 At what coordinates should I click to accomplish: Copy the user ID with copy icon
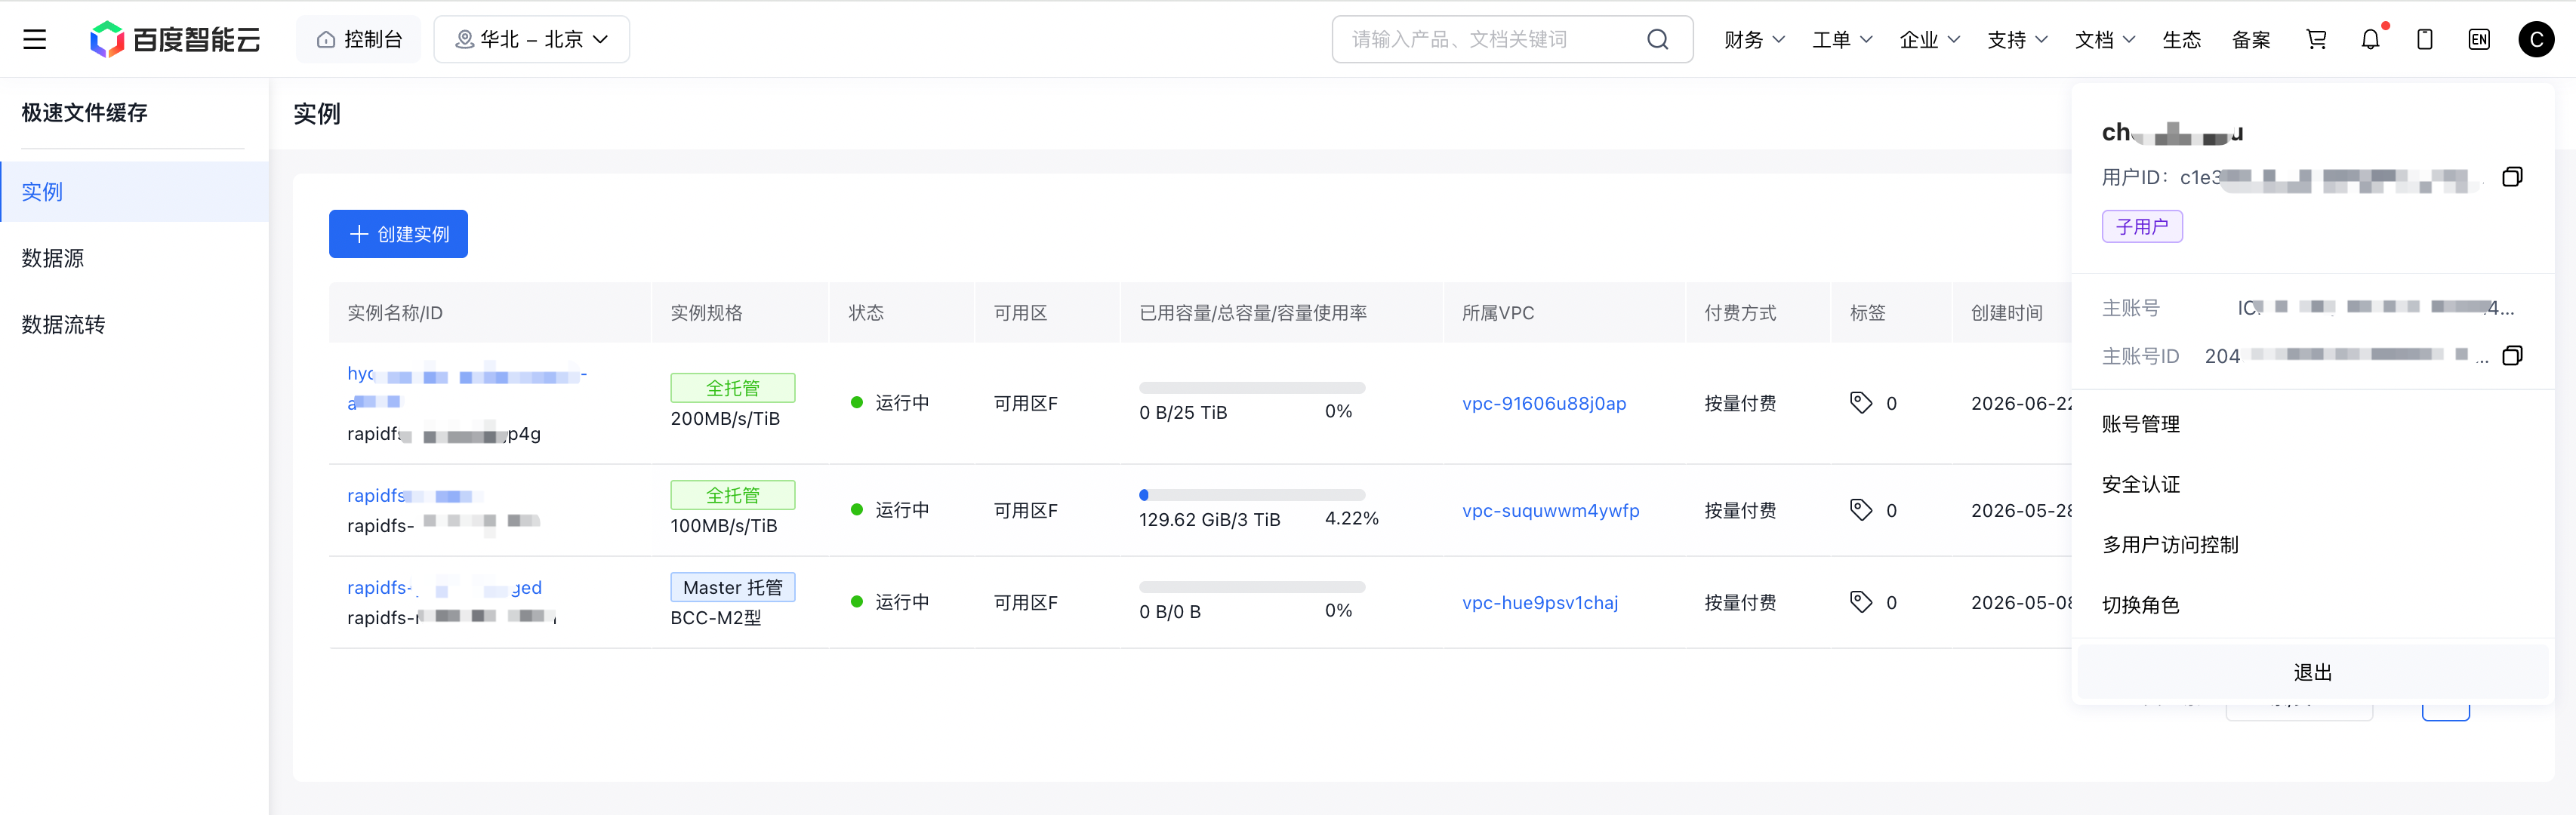coord(2511,177)
